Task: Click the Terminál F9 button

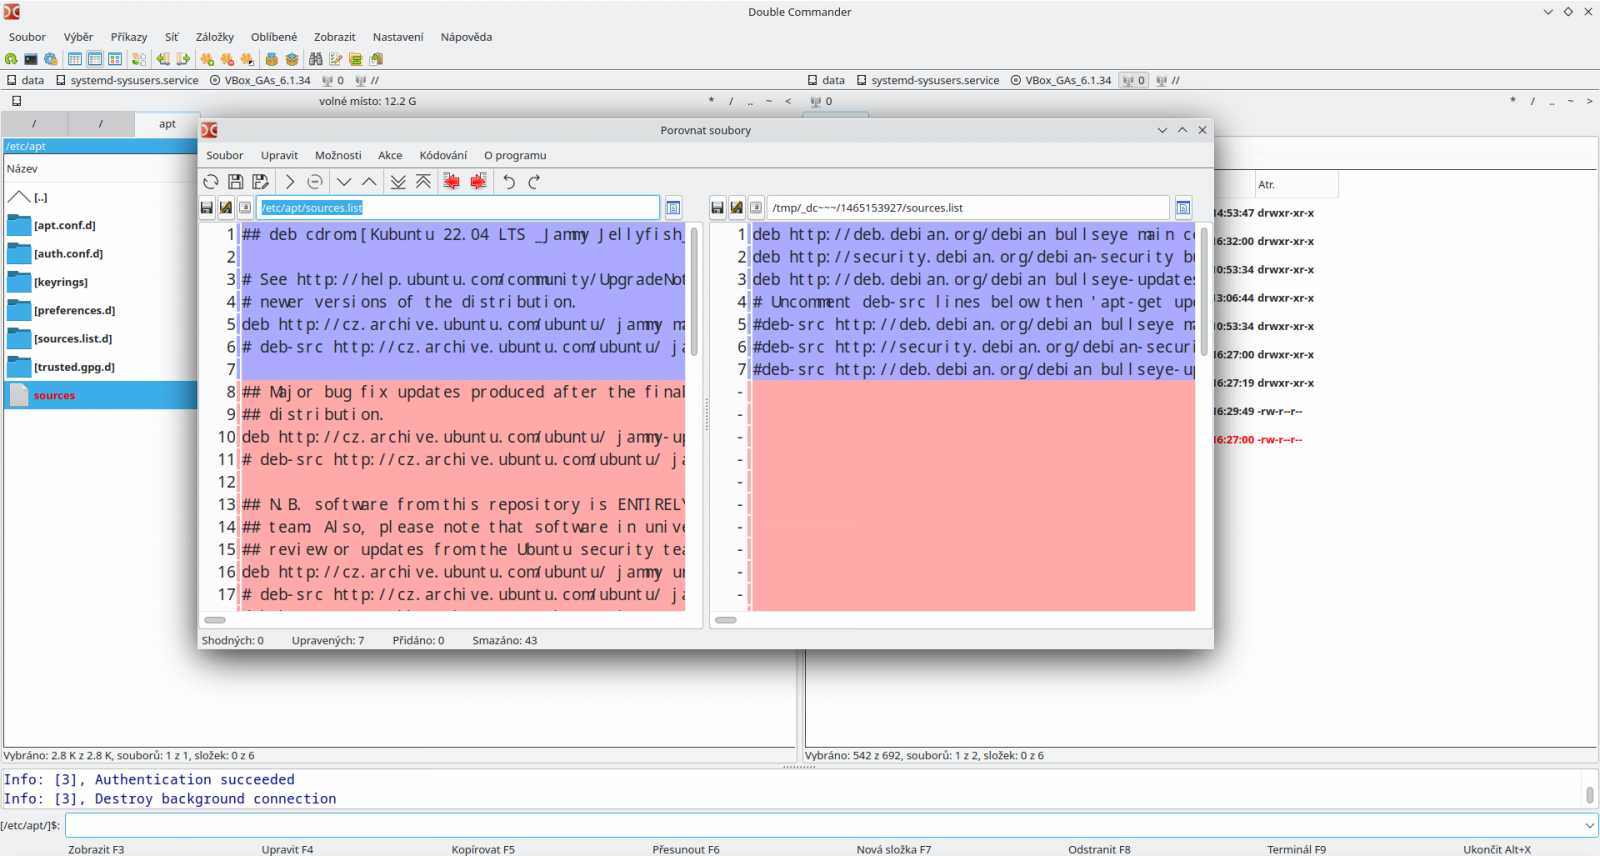Action: [1296, 849]
